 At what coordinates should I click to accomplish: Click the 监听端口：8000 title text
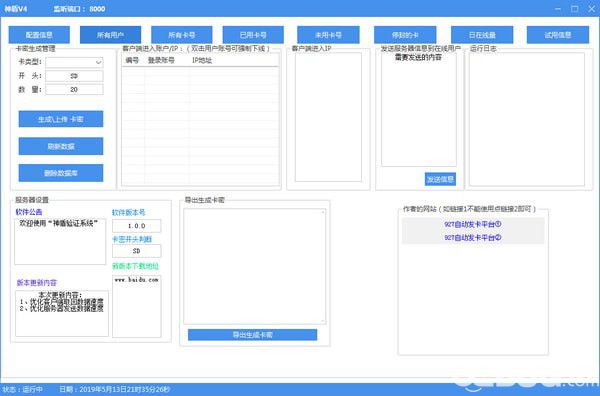pos(79,8)
